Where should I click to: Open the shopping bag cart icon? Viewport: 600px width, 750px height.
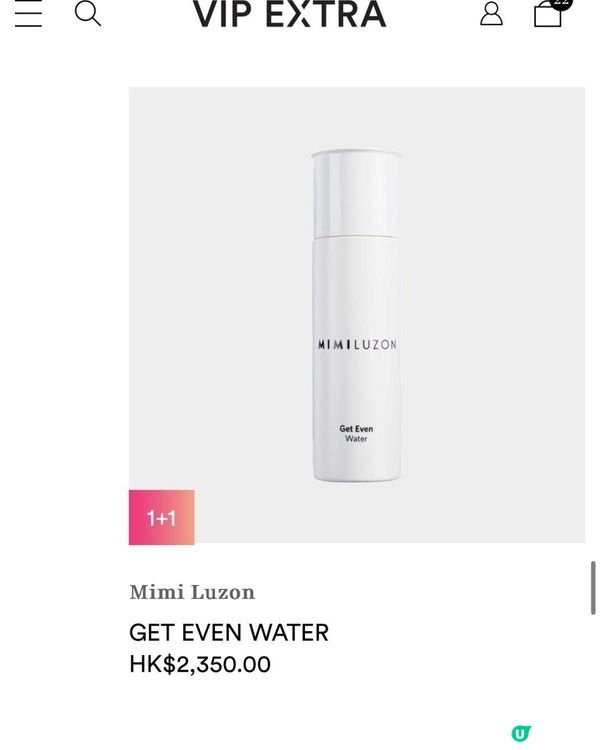coord(547,14)
